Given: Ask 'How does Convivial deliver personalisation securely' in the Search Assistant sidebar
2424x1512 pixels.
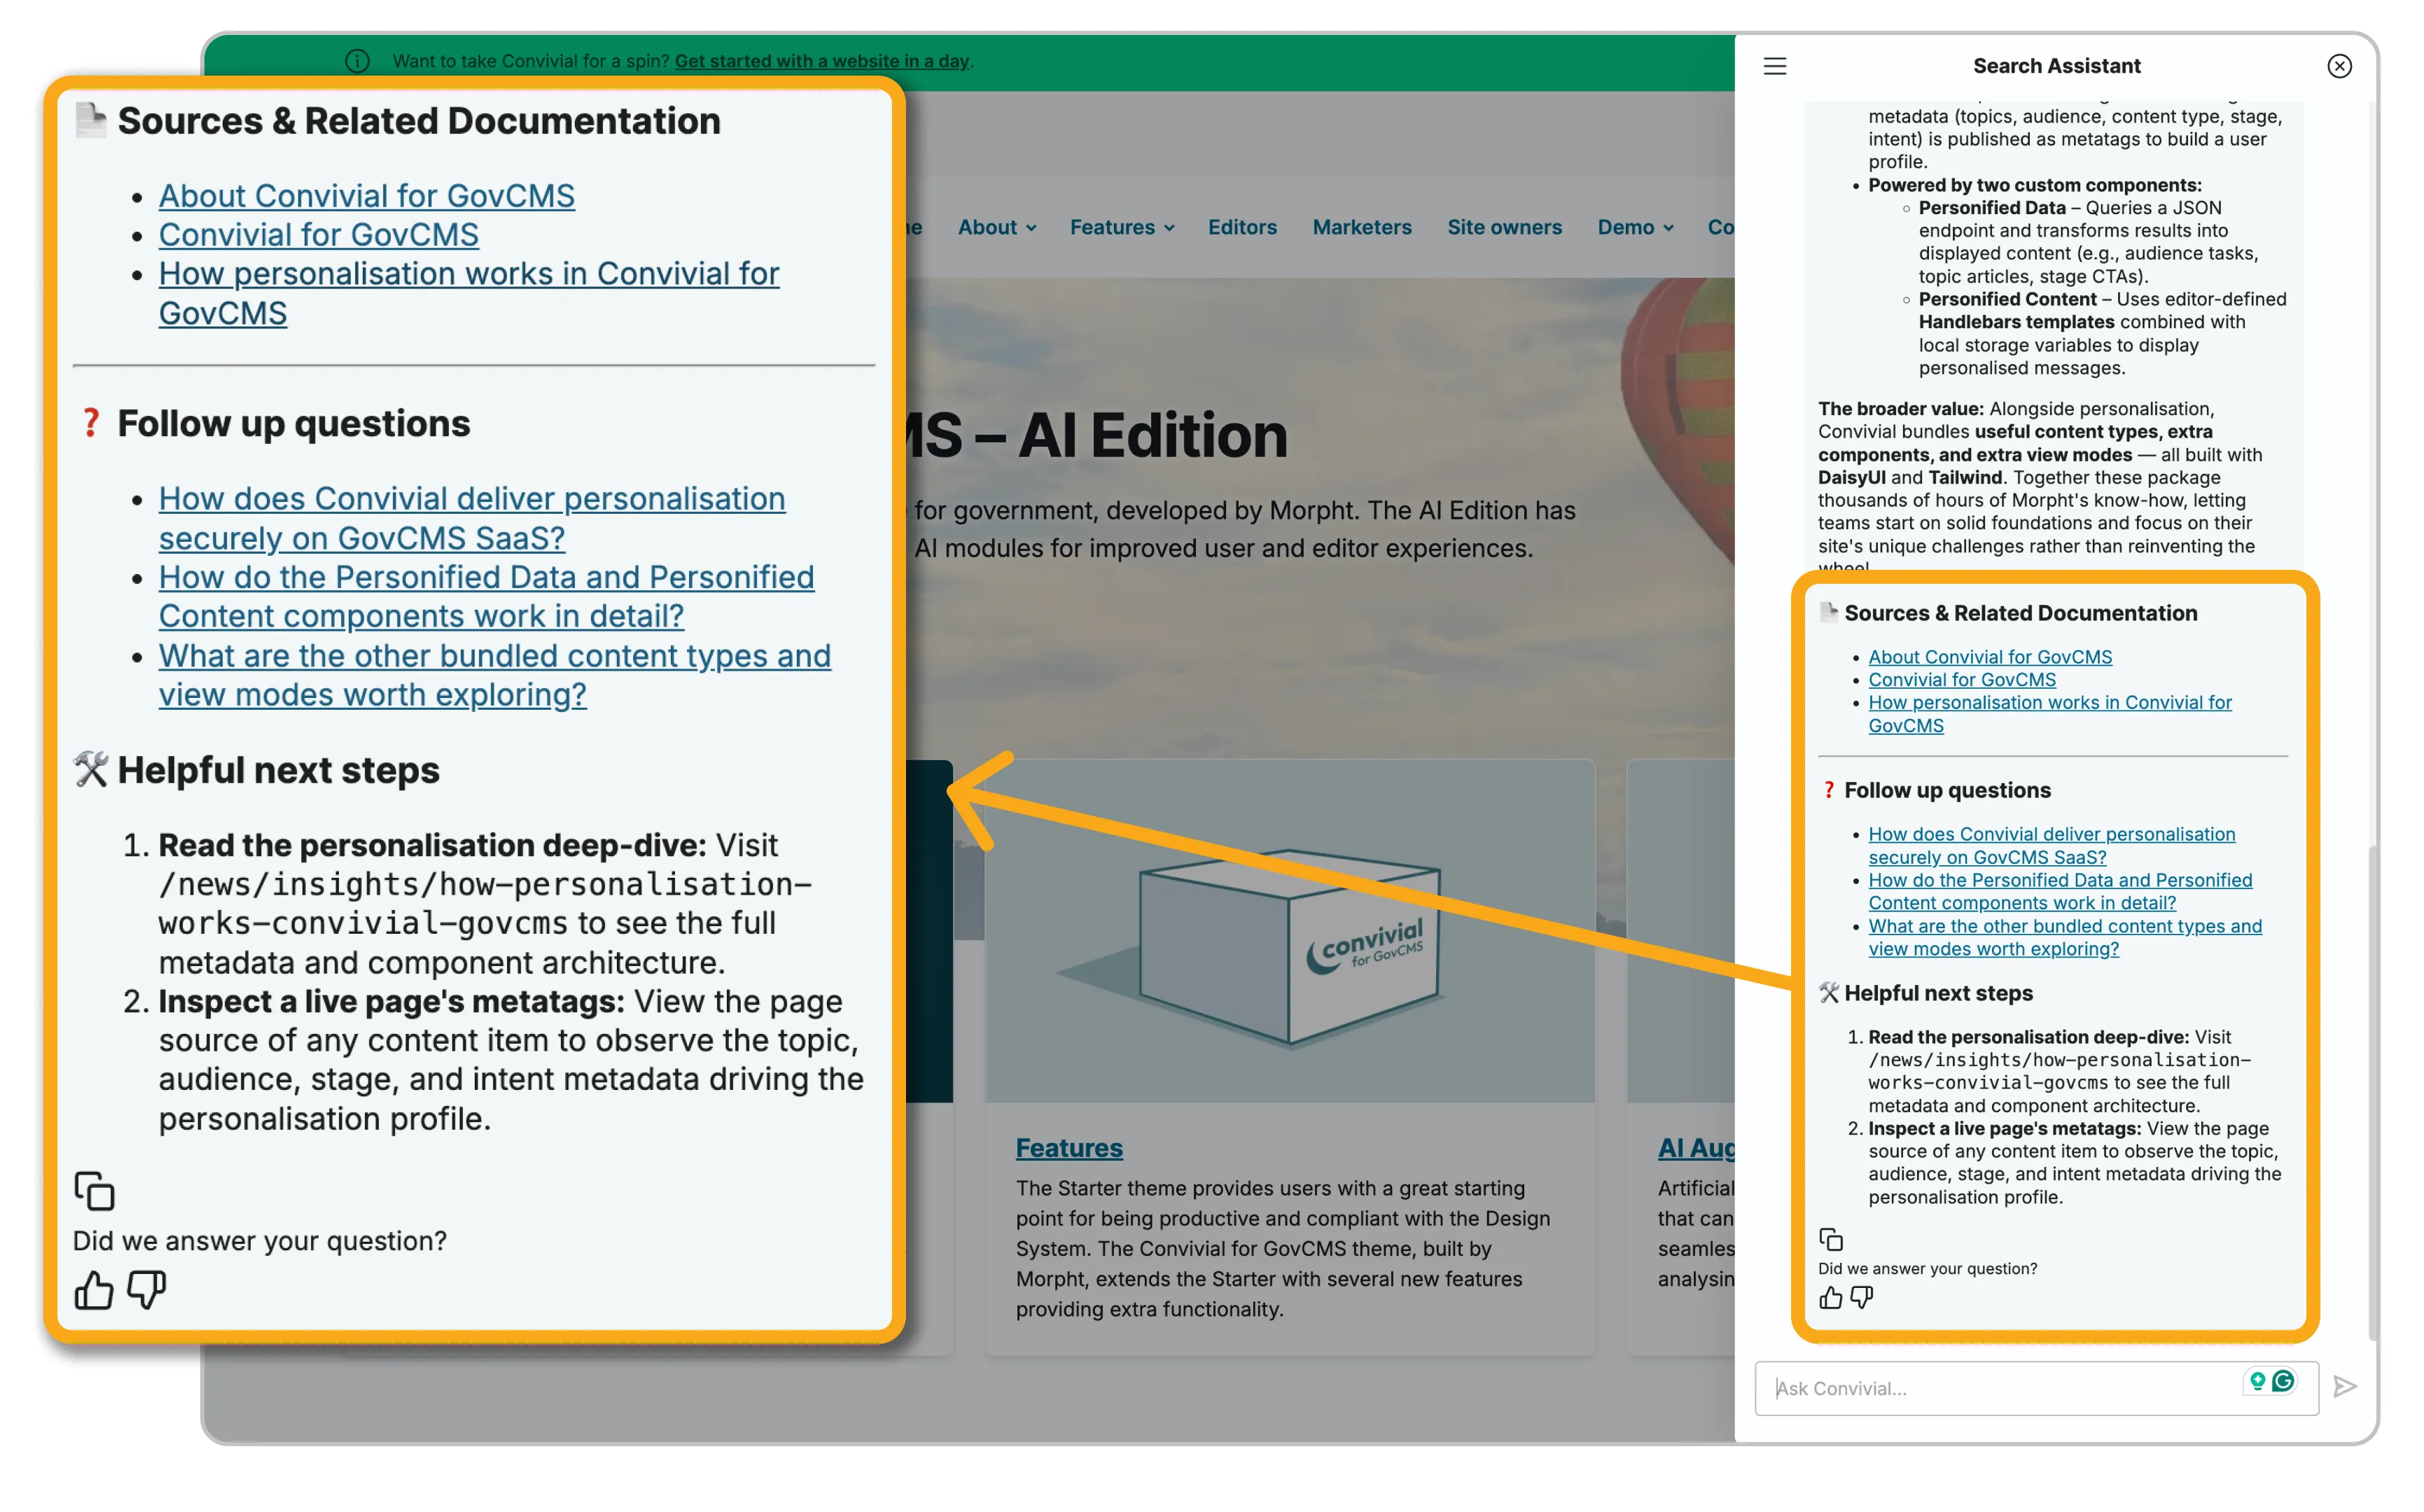Looking at the screenshot, I should point(2051,846).
